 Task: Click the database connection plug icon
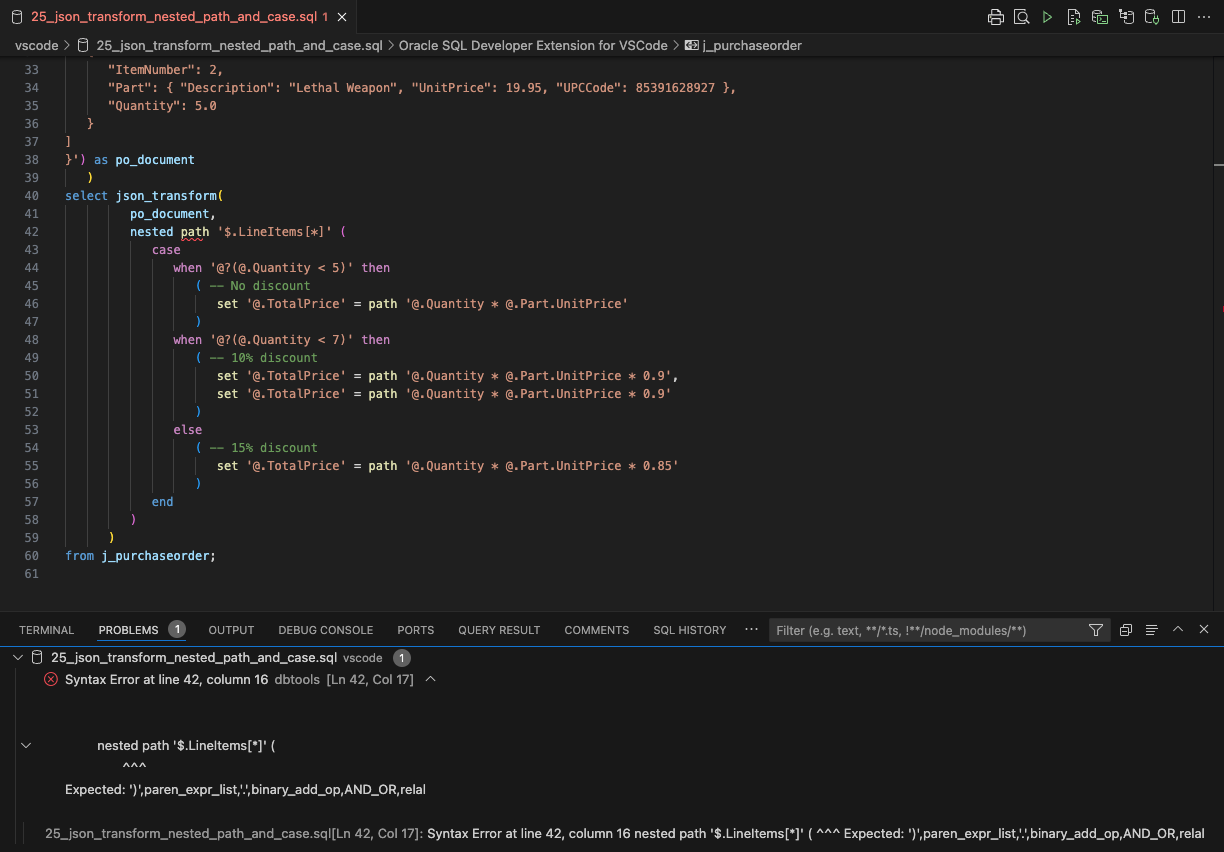pyautogui.click(x=1152, y=17)
